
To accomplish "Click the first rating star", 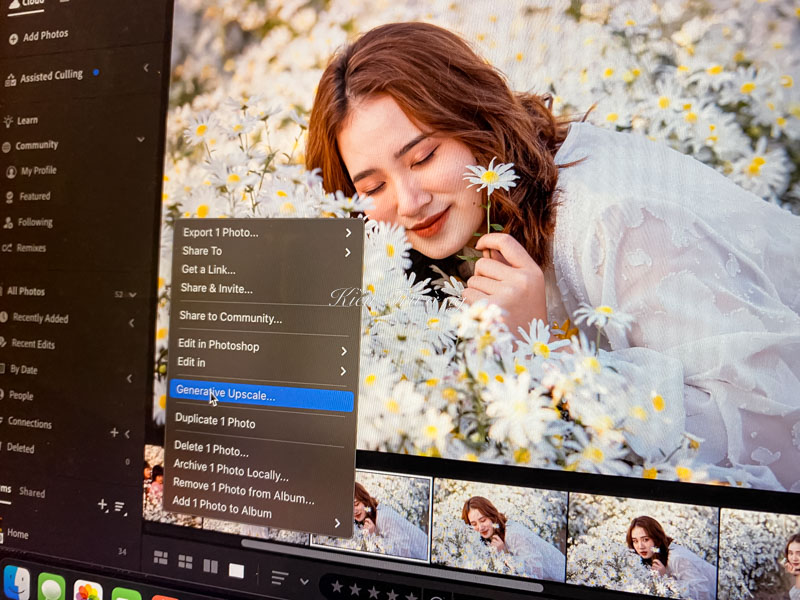I will coord(337,587).
